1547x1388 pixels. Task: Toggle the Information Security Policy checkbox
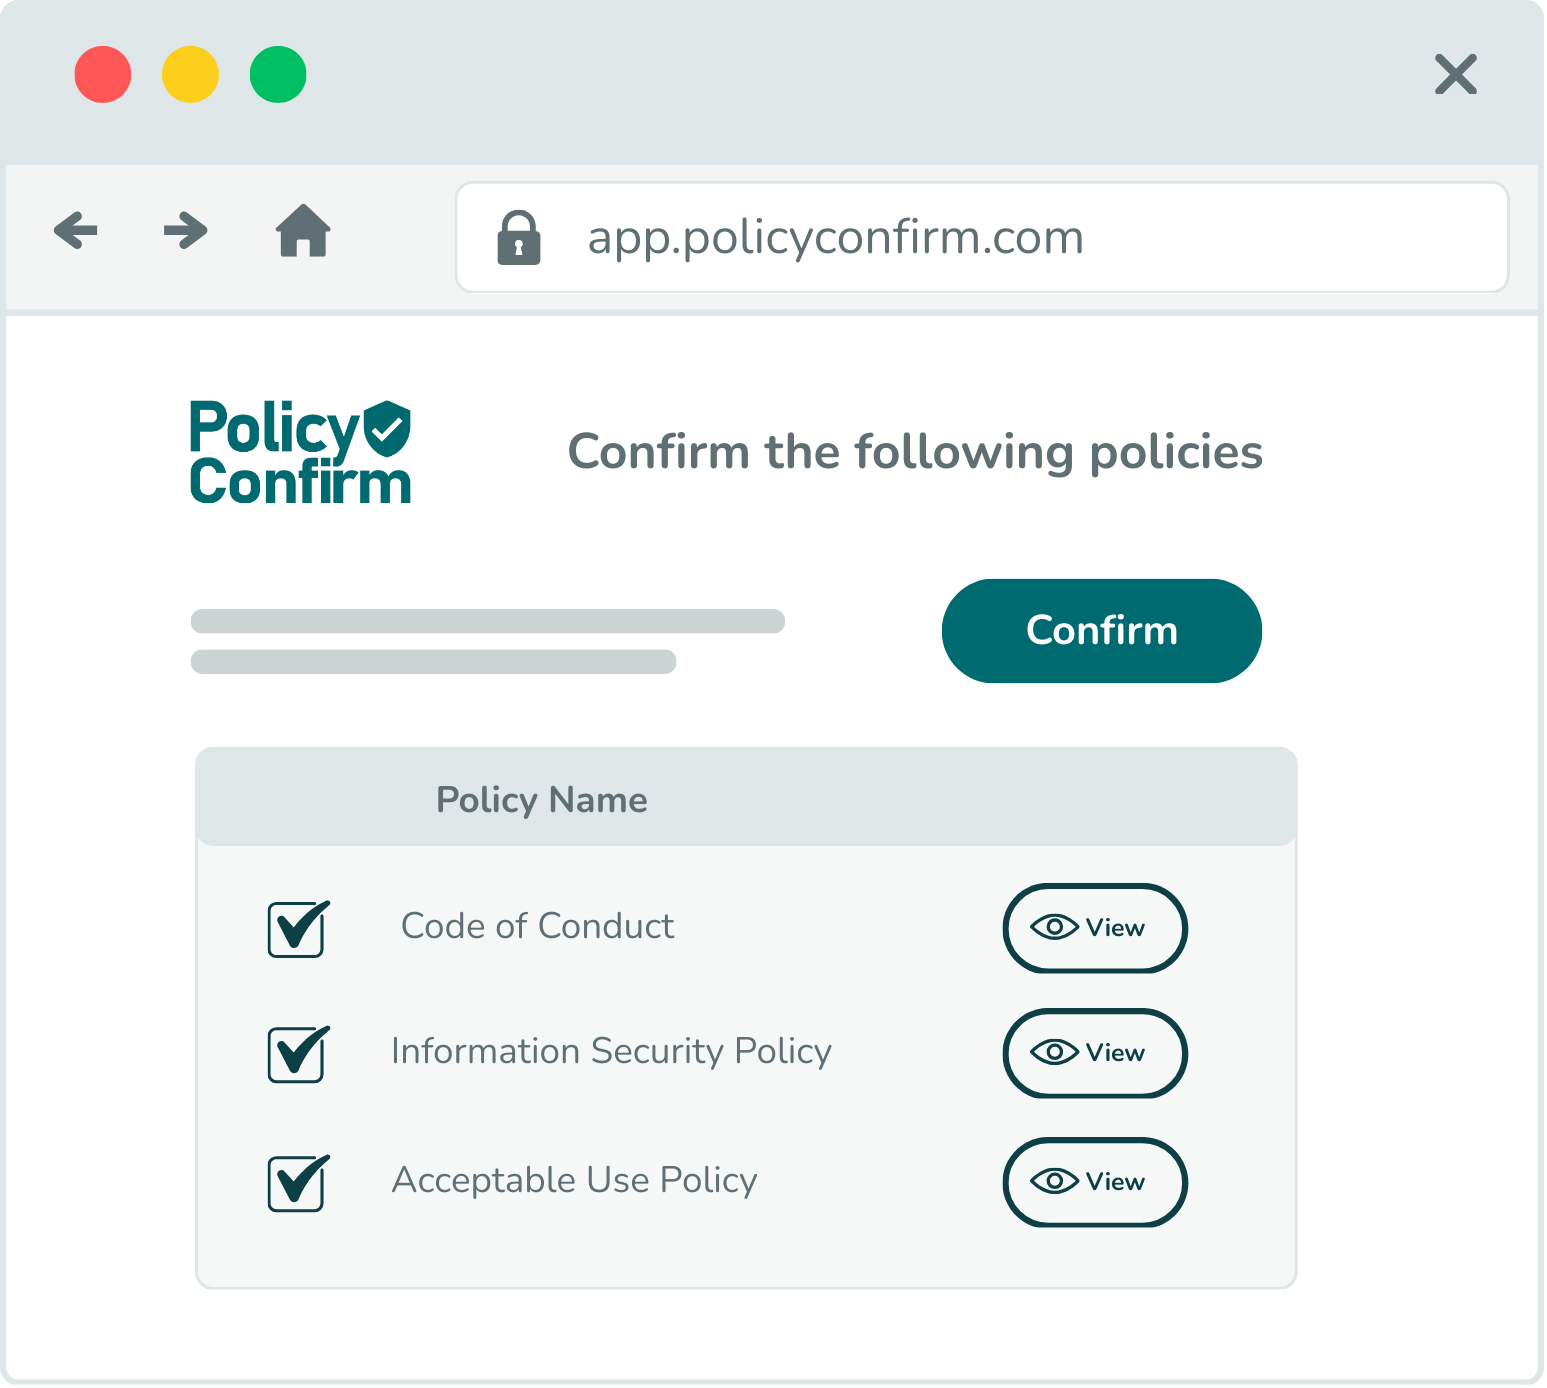click(x=296, y=1054)
